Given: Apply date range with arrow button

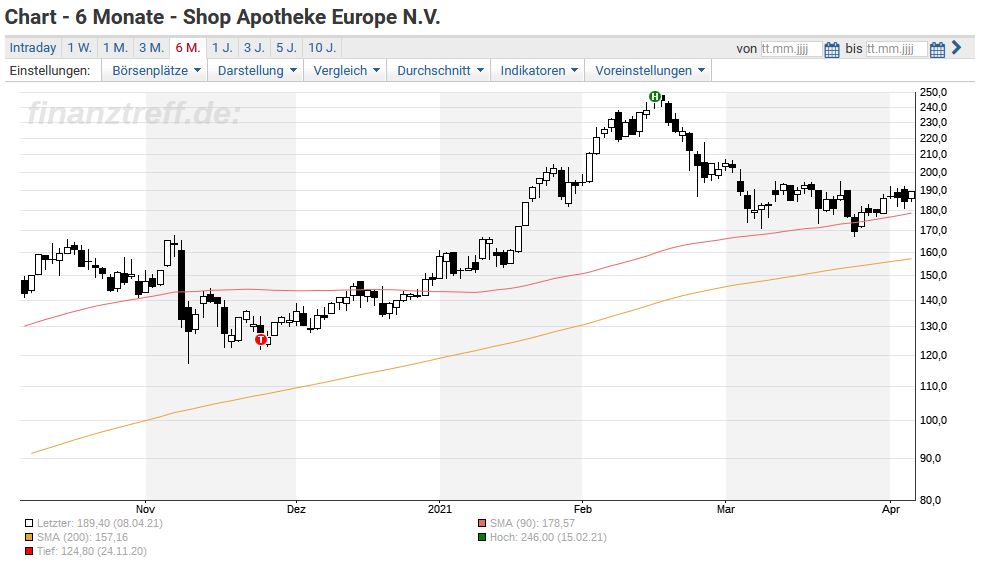Looking at the screenshot, I should tap(957, 47).
